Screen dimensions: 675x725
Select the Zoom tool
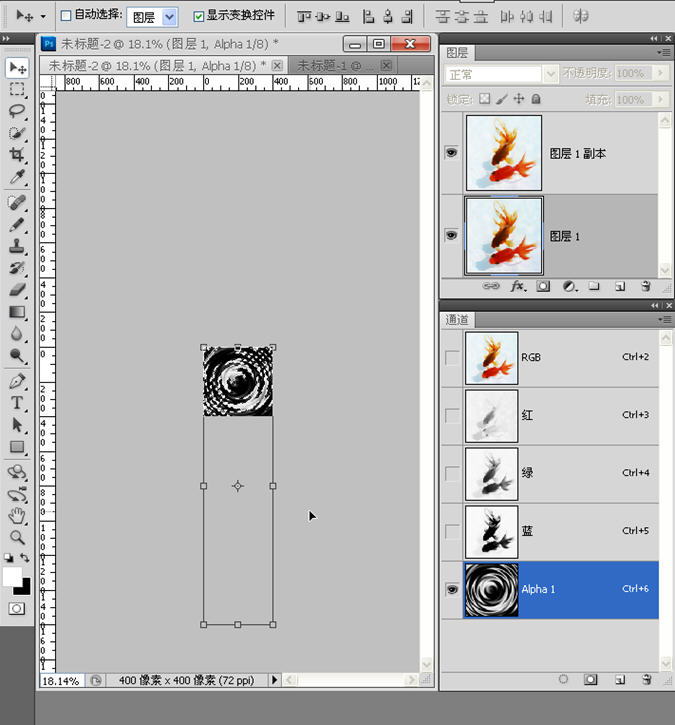tap(17, 537)
